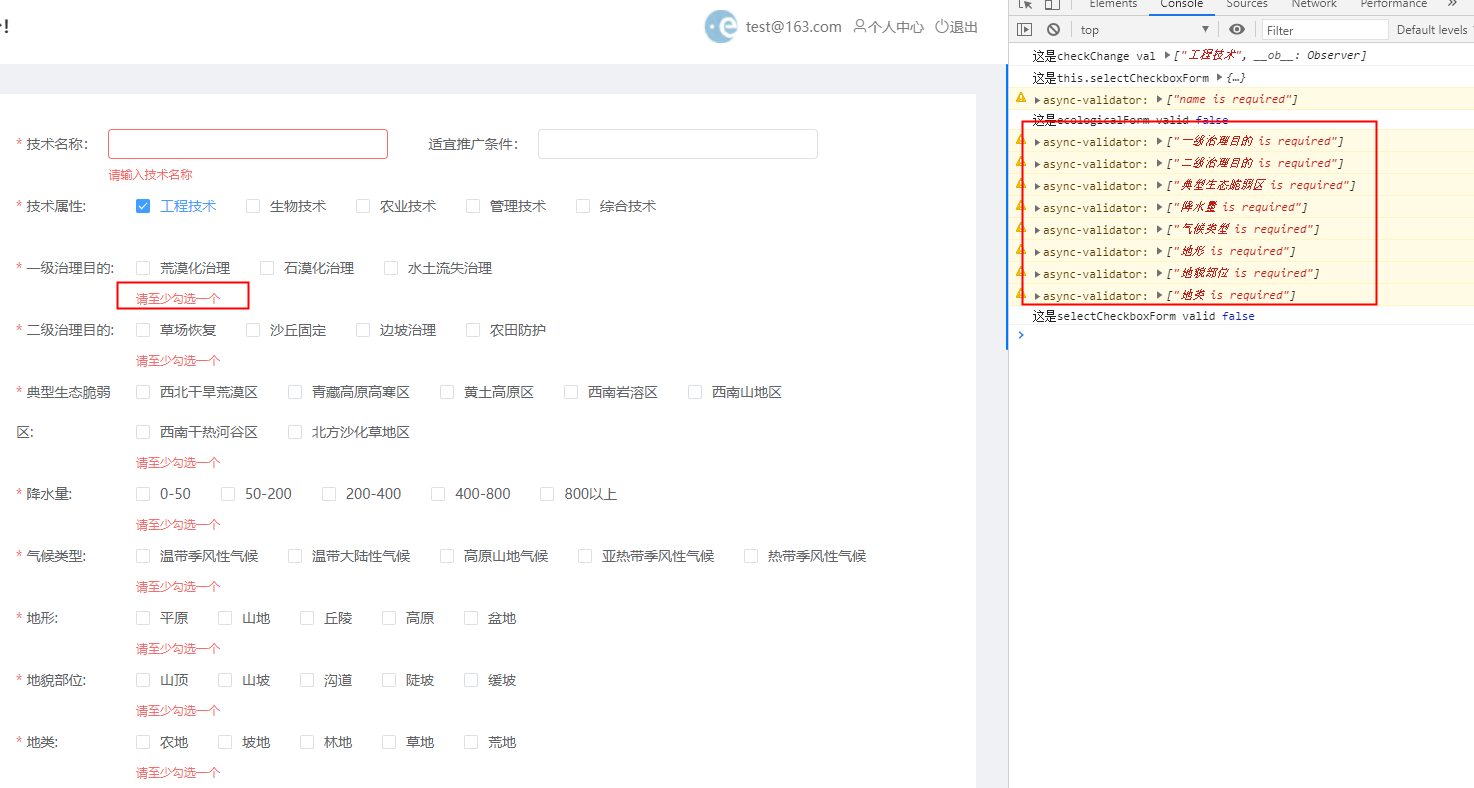
Task: Check the 农田防护 checkbox
Action: coord(473,330)
